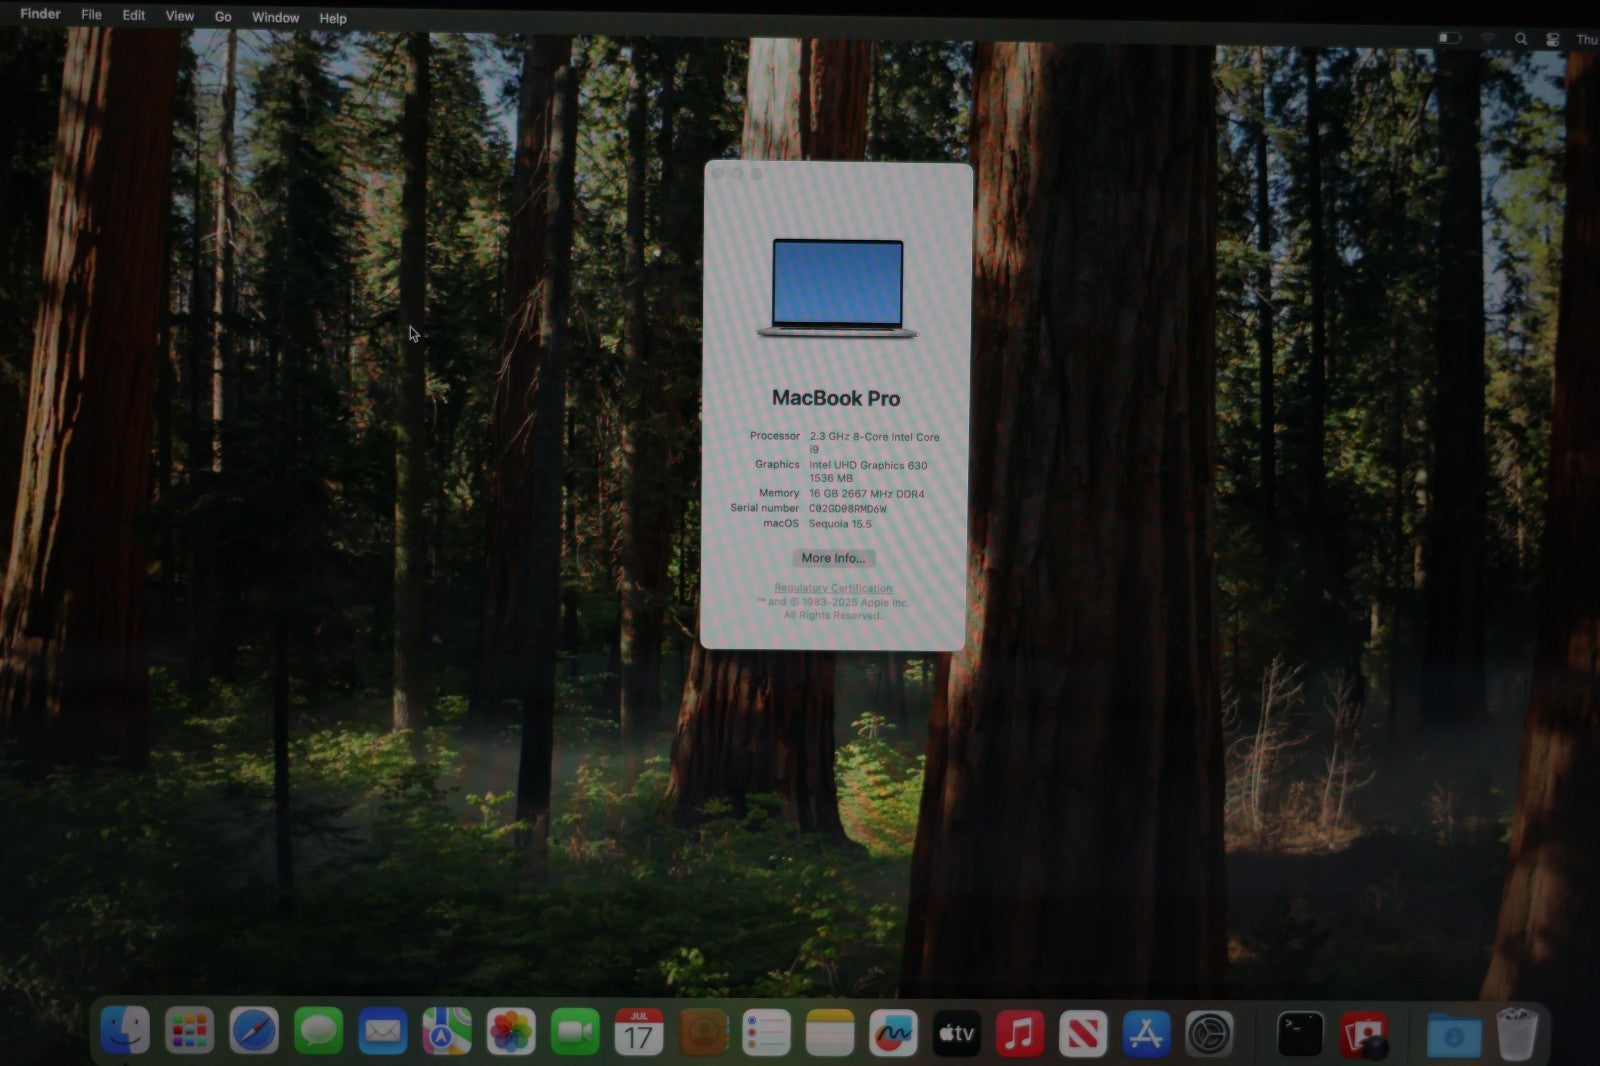Open the Downloads folder in the Dock
Screen dimensions: 1600x1066
pyautogui.click(x=1453, y=1035)
